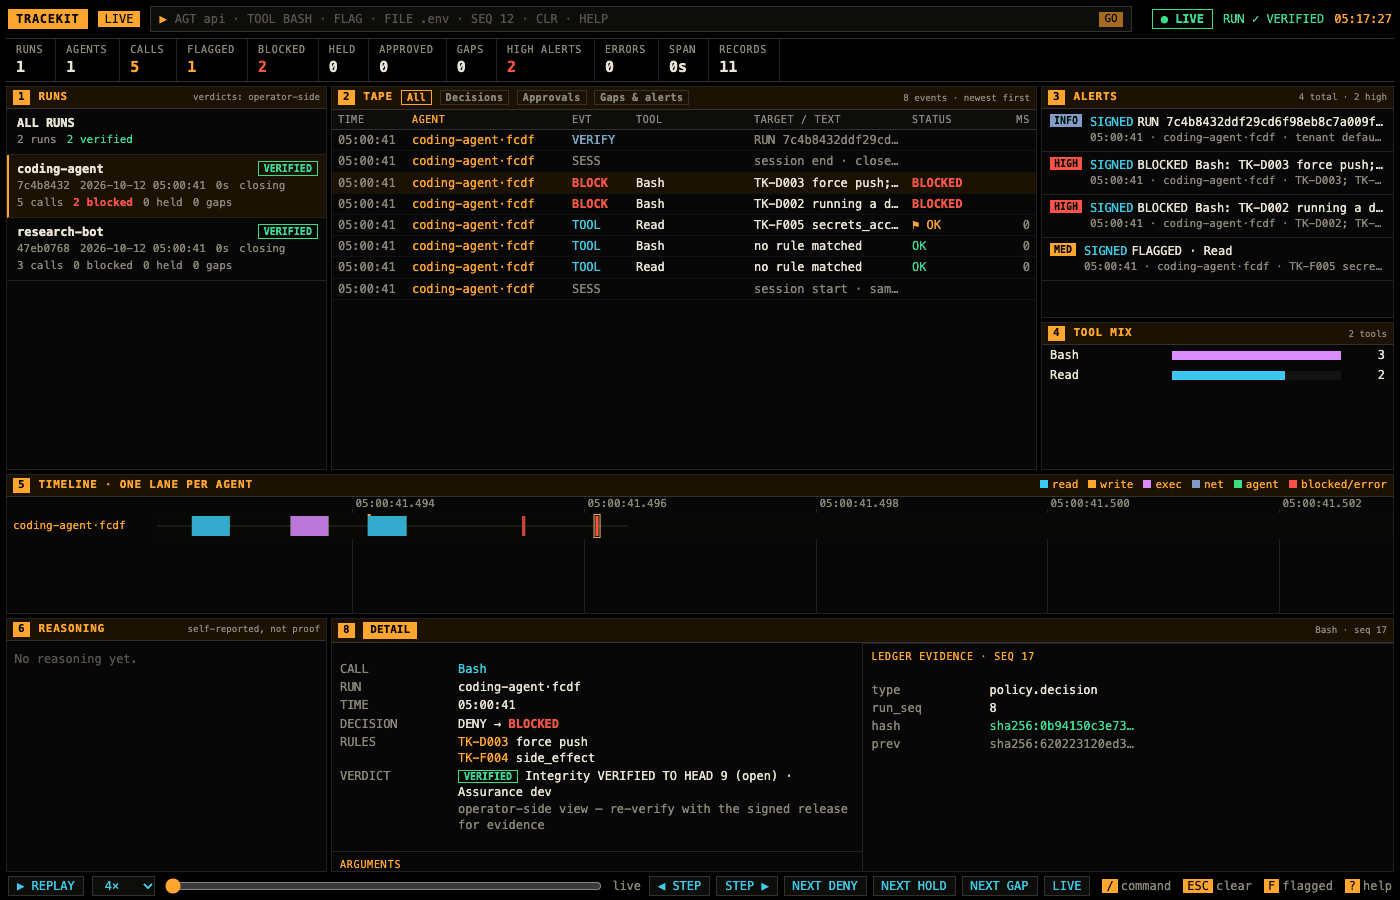Click the Bash call name in detail

[x=472, y=669]
